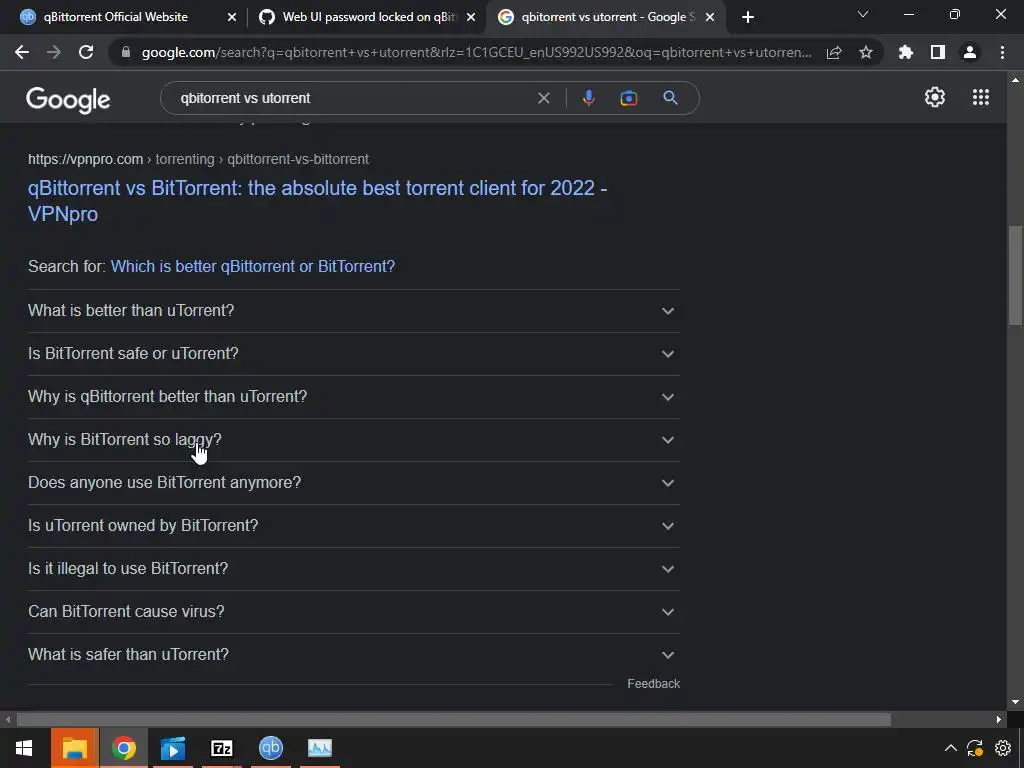
Task: Go to Google homepage logo
Action: coord(68,99)
